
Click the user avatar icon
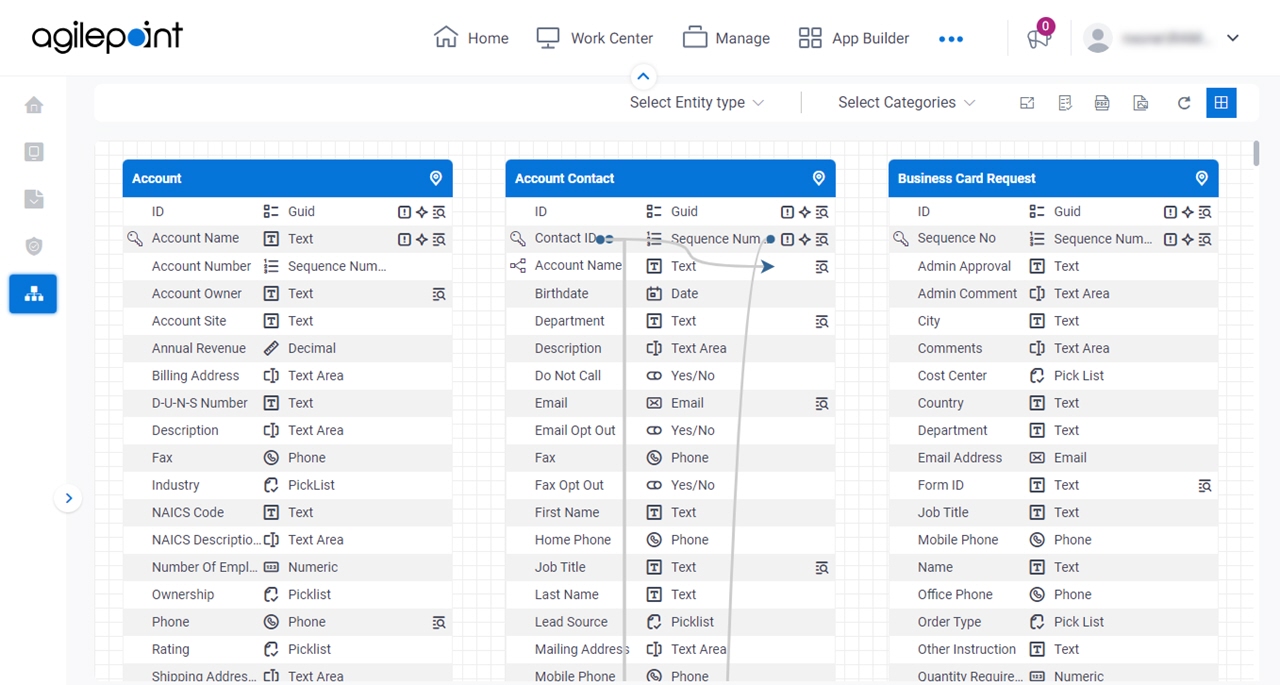[1098, 38]
